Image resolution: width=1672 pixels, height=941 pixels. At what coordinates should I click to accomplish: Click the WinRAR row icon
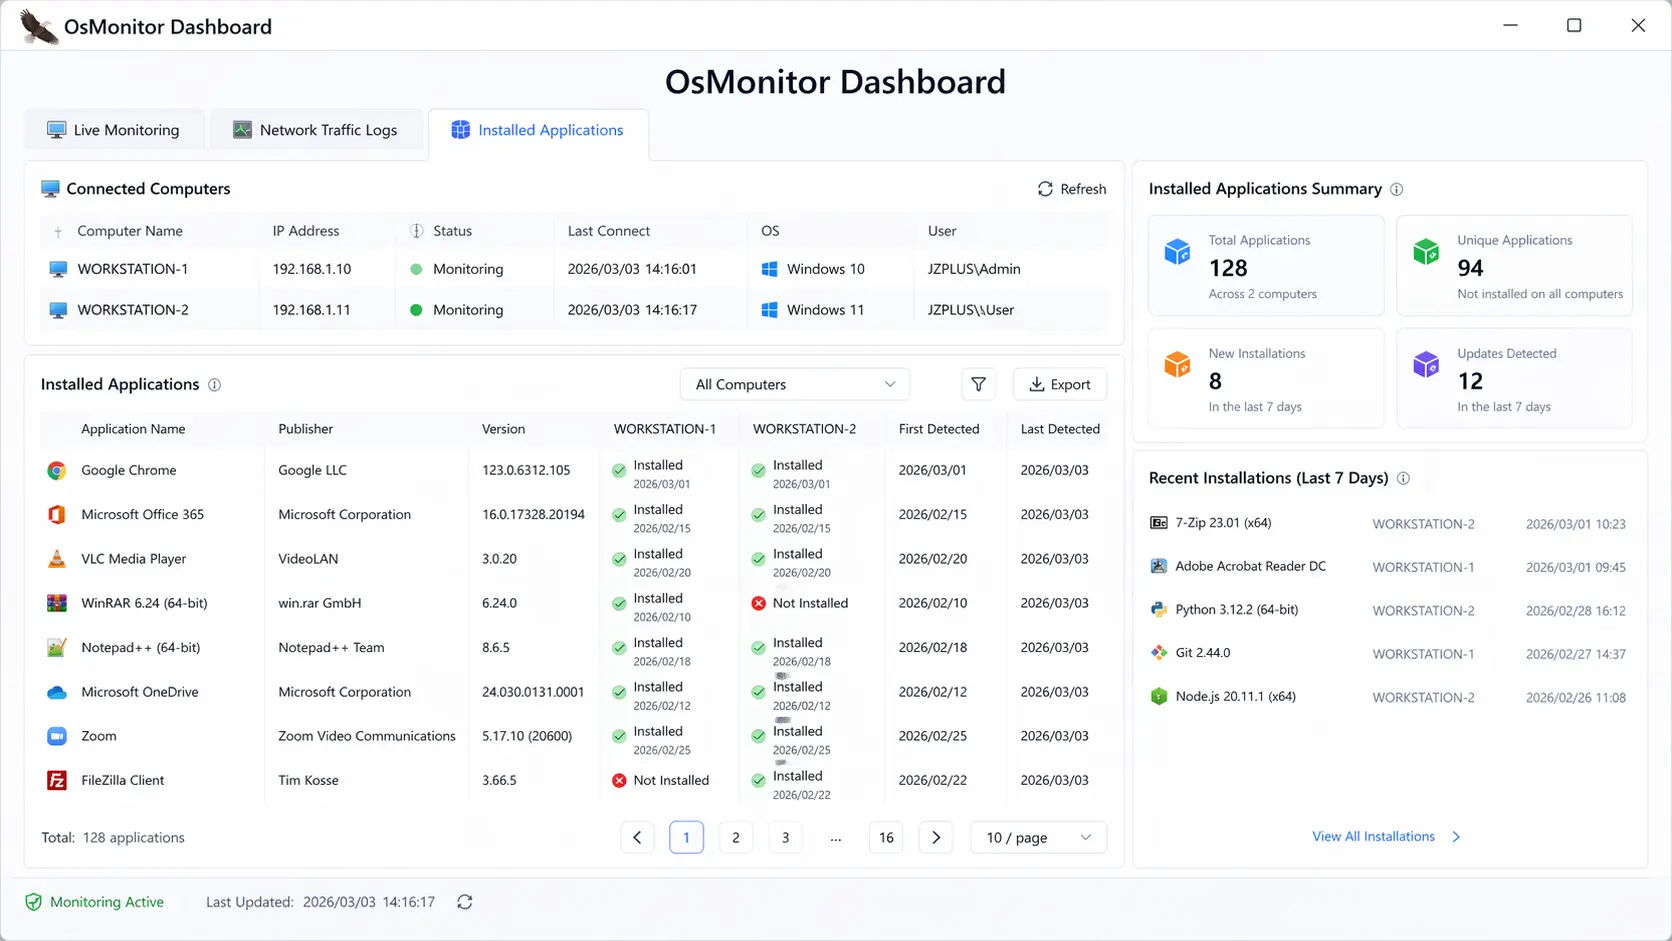coord(57,603)
